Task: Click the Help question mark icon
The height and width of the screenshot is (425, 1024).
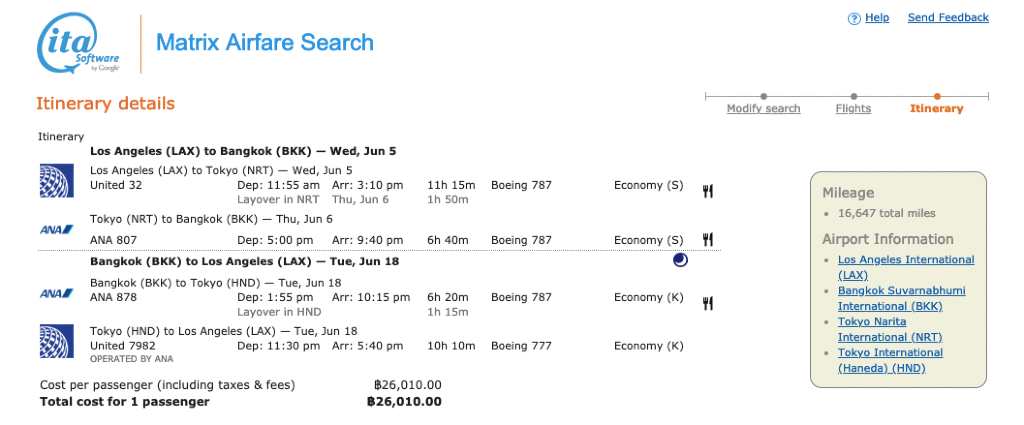Action: click(854, 19)
